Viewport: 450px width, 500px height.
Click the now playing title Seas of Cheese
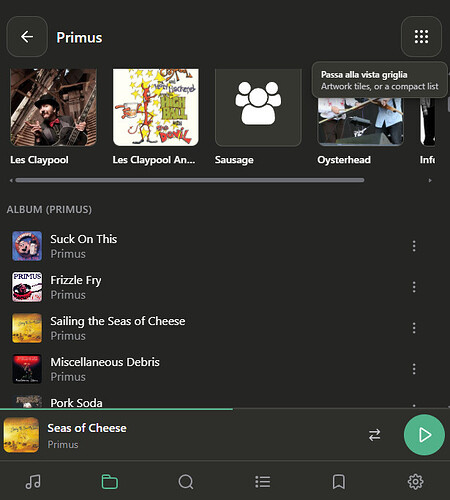coord(87,428)
